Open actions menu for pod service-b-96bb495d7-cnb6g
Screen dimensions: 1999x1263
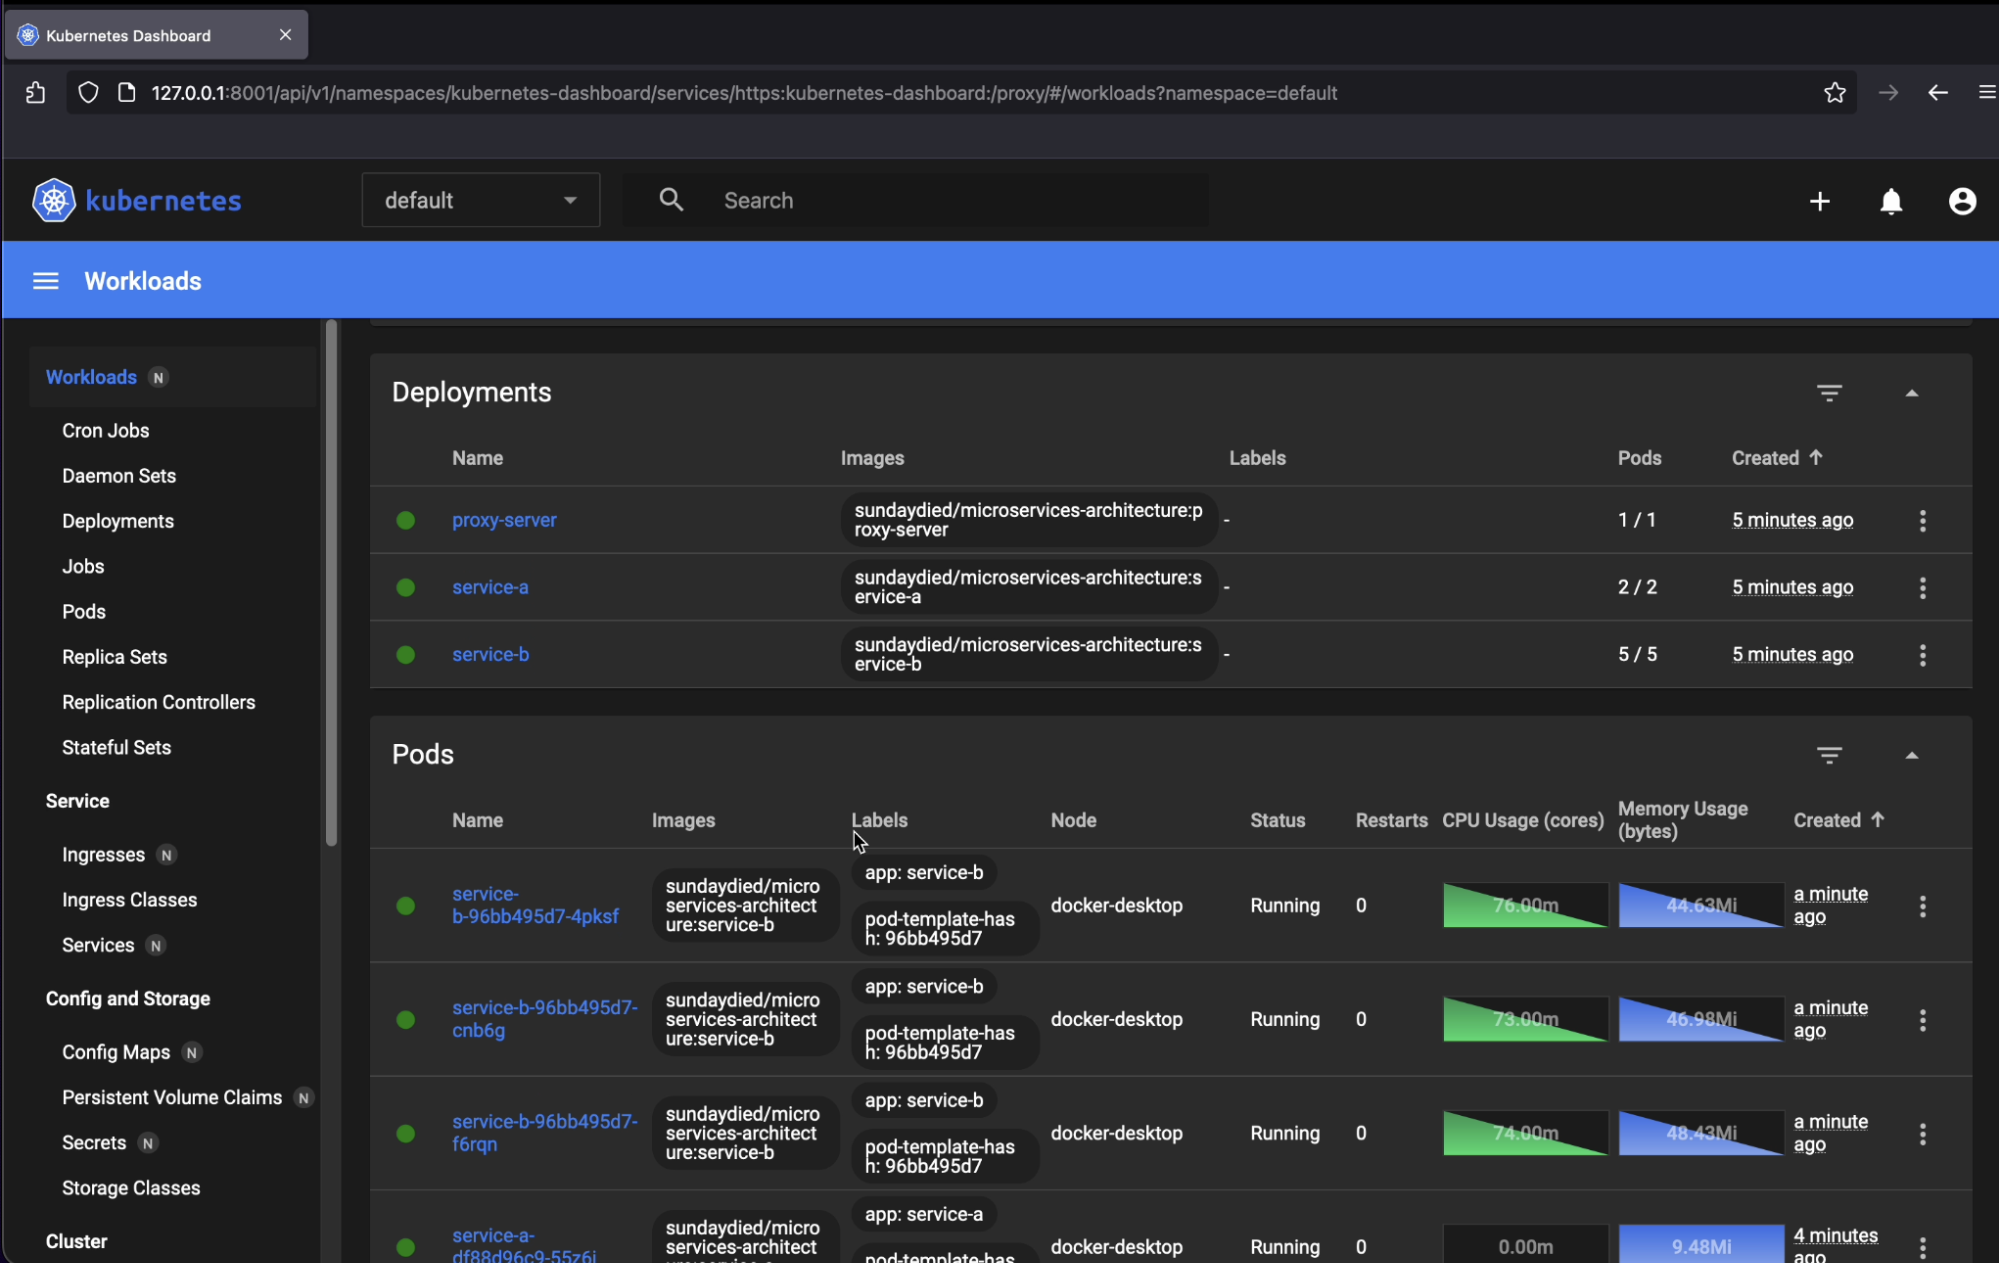coord(1922,1020)
